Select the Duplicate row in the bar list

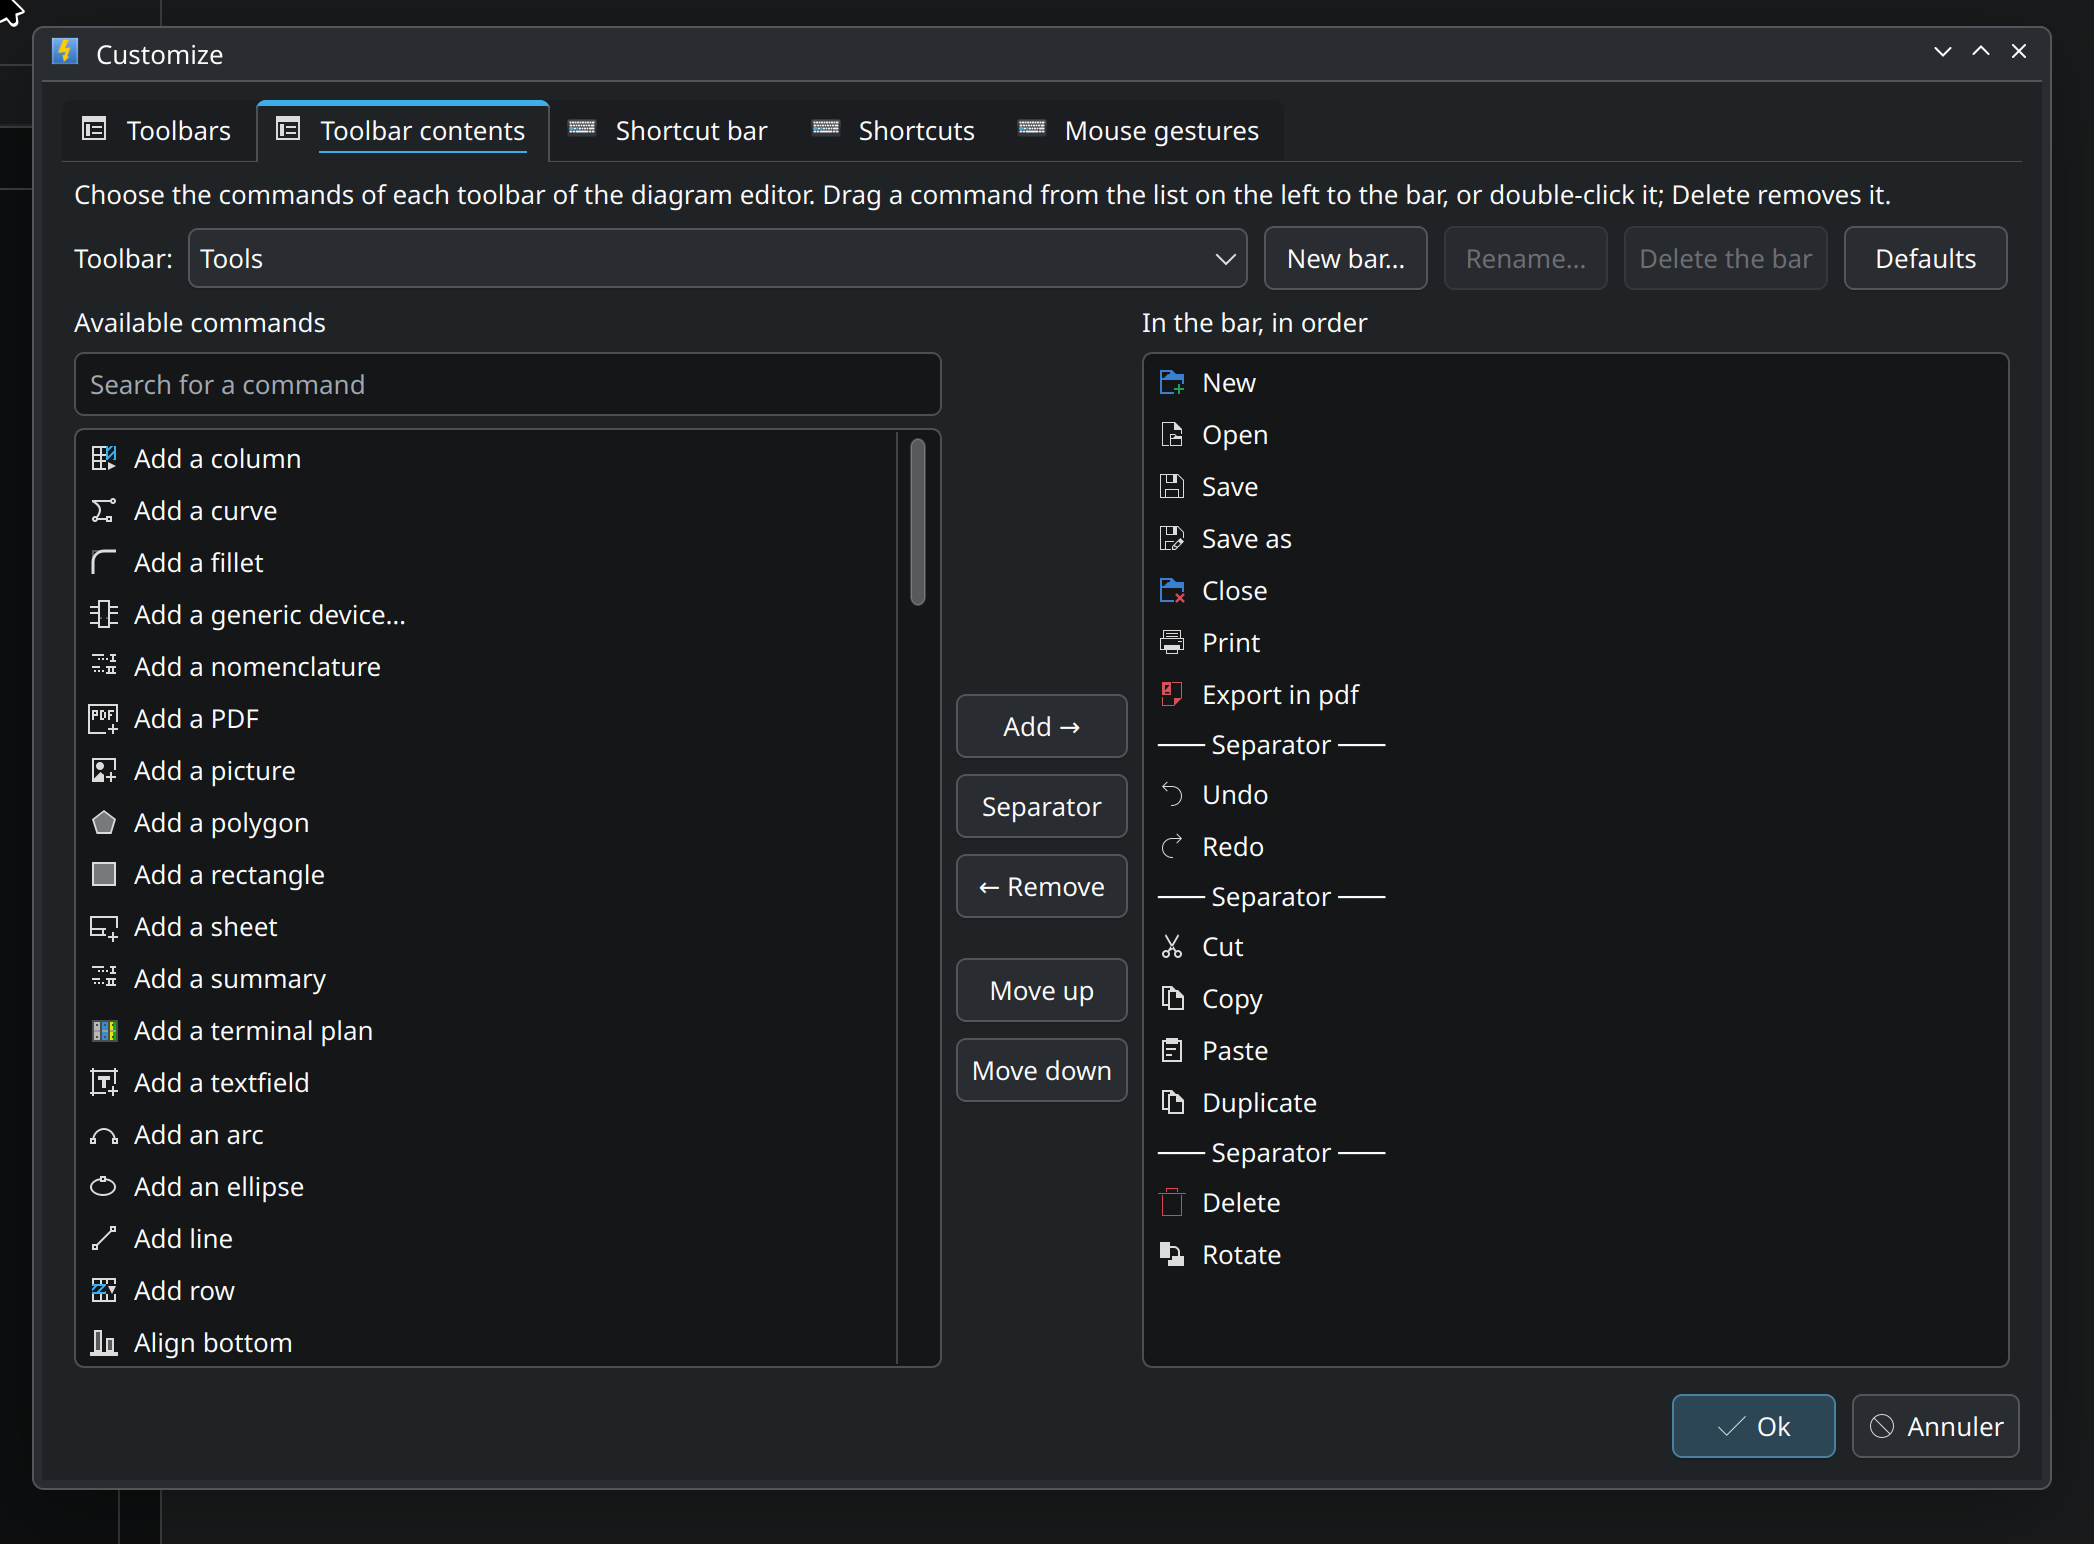[x=1575, y=1103]
